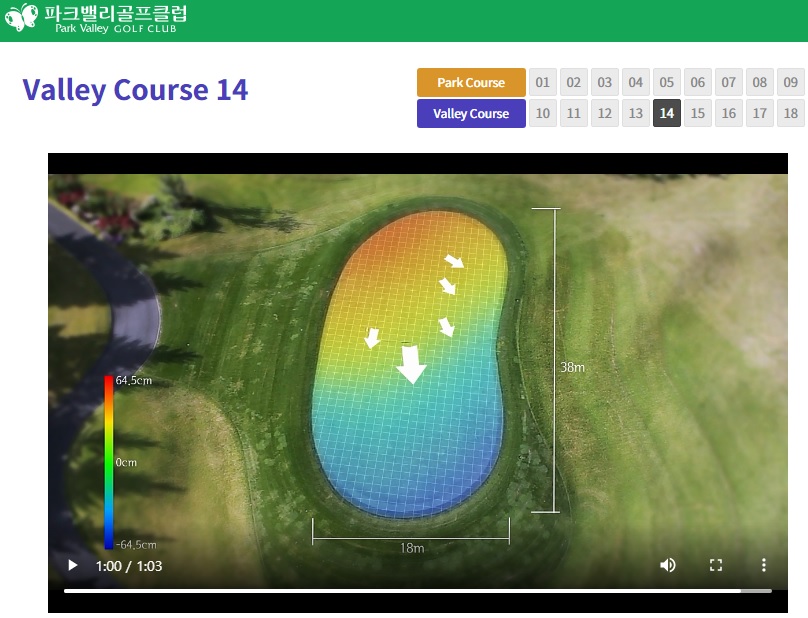Enter fullscreen video mode

[716, 565]
